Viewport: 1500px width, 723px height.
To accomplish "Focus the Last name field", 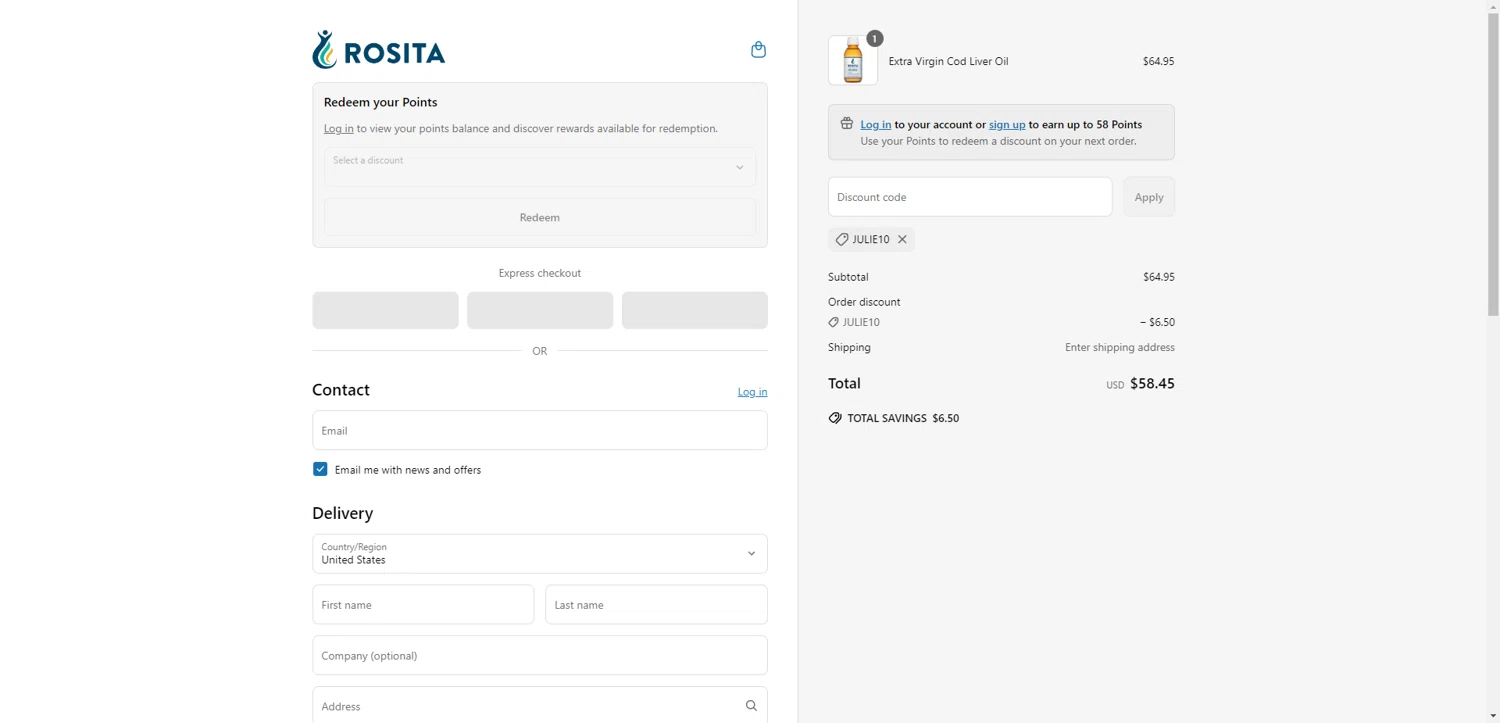I will coord(656,605).
